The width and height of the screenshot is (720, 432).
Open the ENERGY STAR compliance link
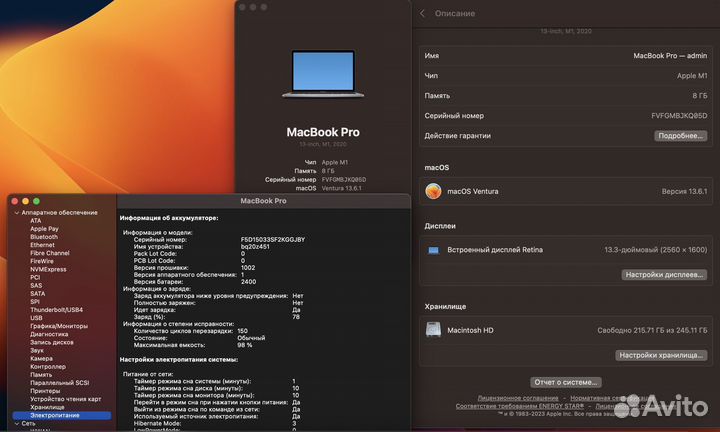(x=520, y=406)
